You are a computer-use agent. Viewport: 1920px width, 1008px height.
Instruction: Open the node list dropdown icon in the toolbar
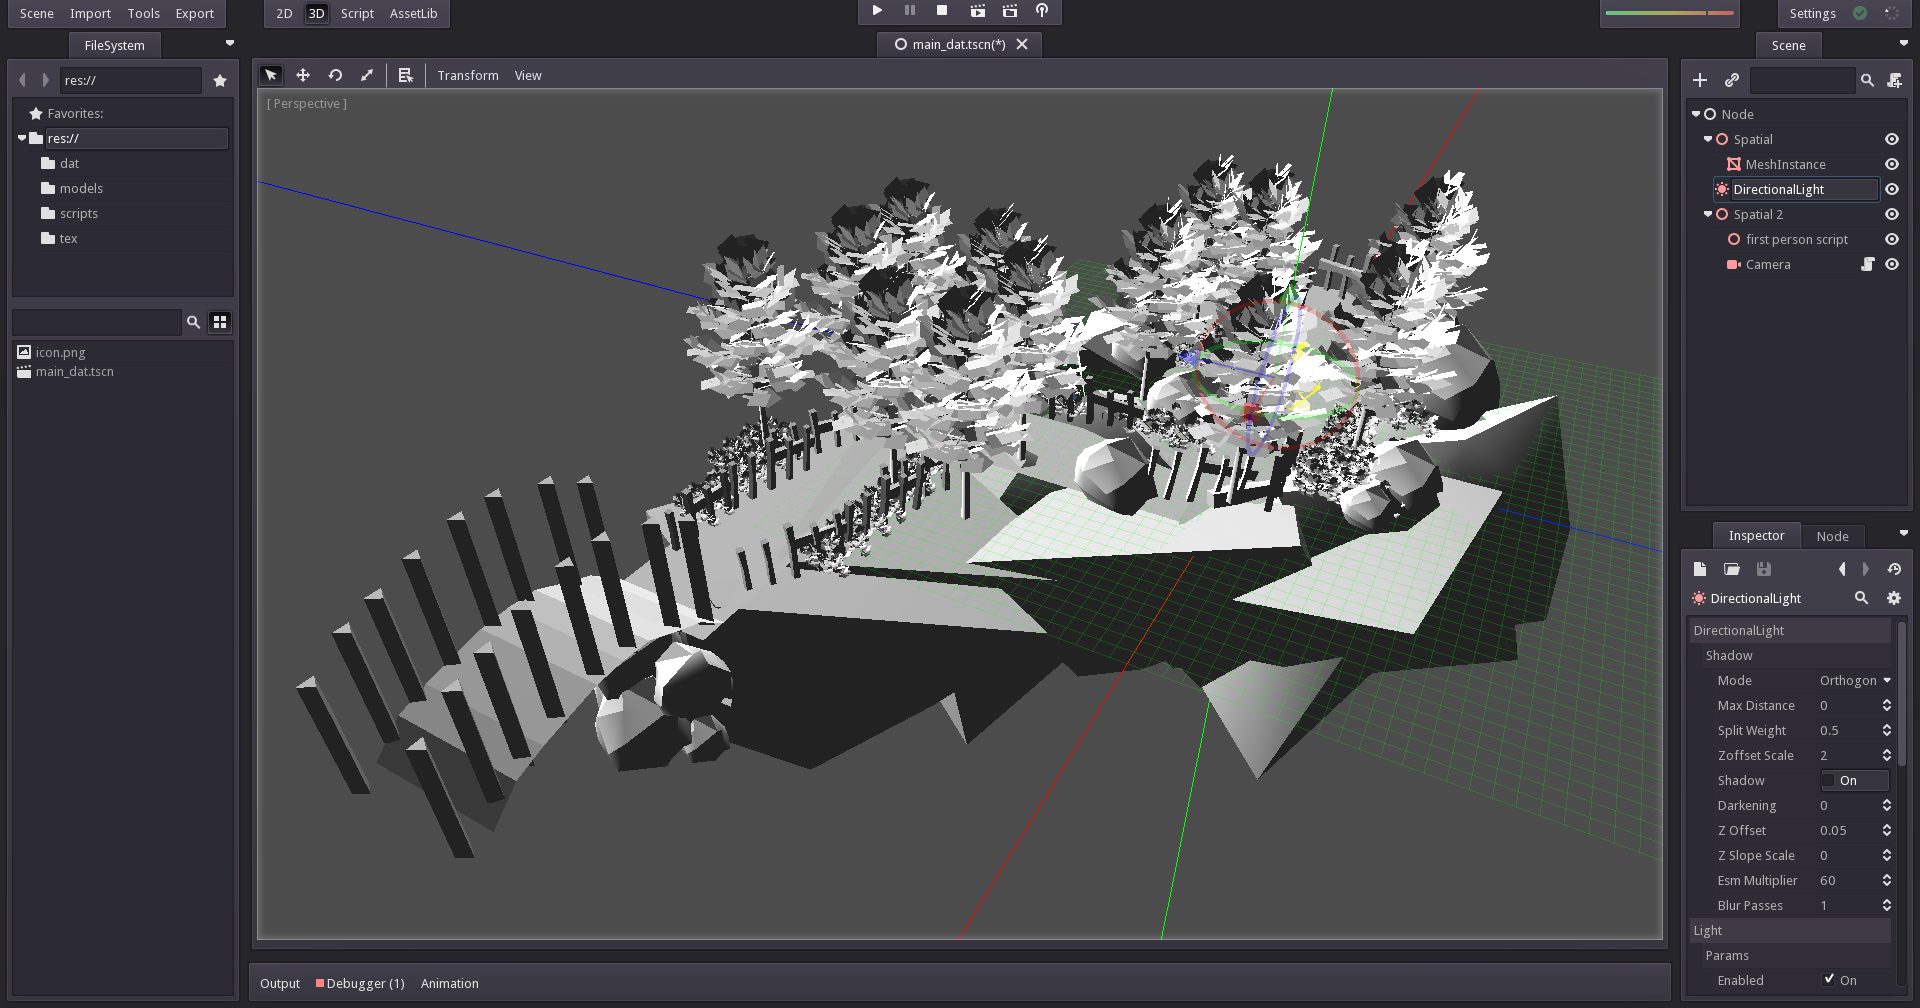(x=406, y=75)
